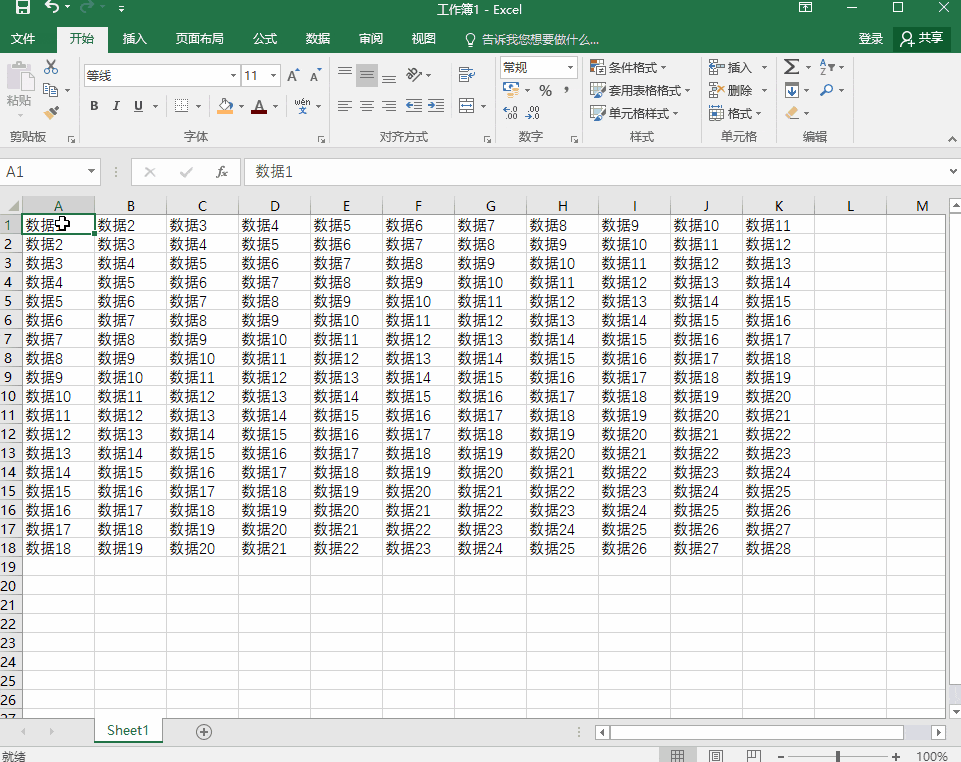
Task: Click the Orientation text-angle icon
Action: click(415, 75)
